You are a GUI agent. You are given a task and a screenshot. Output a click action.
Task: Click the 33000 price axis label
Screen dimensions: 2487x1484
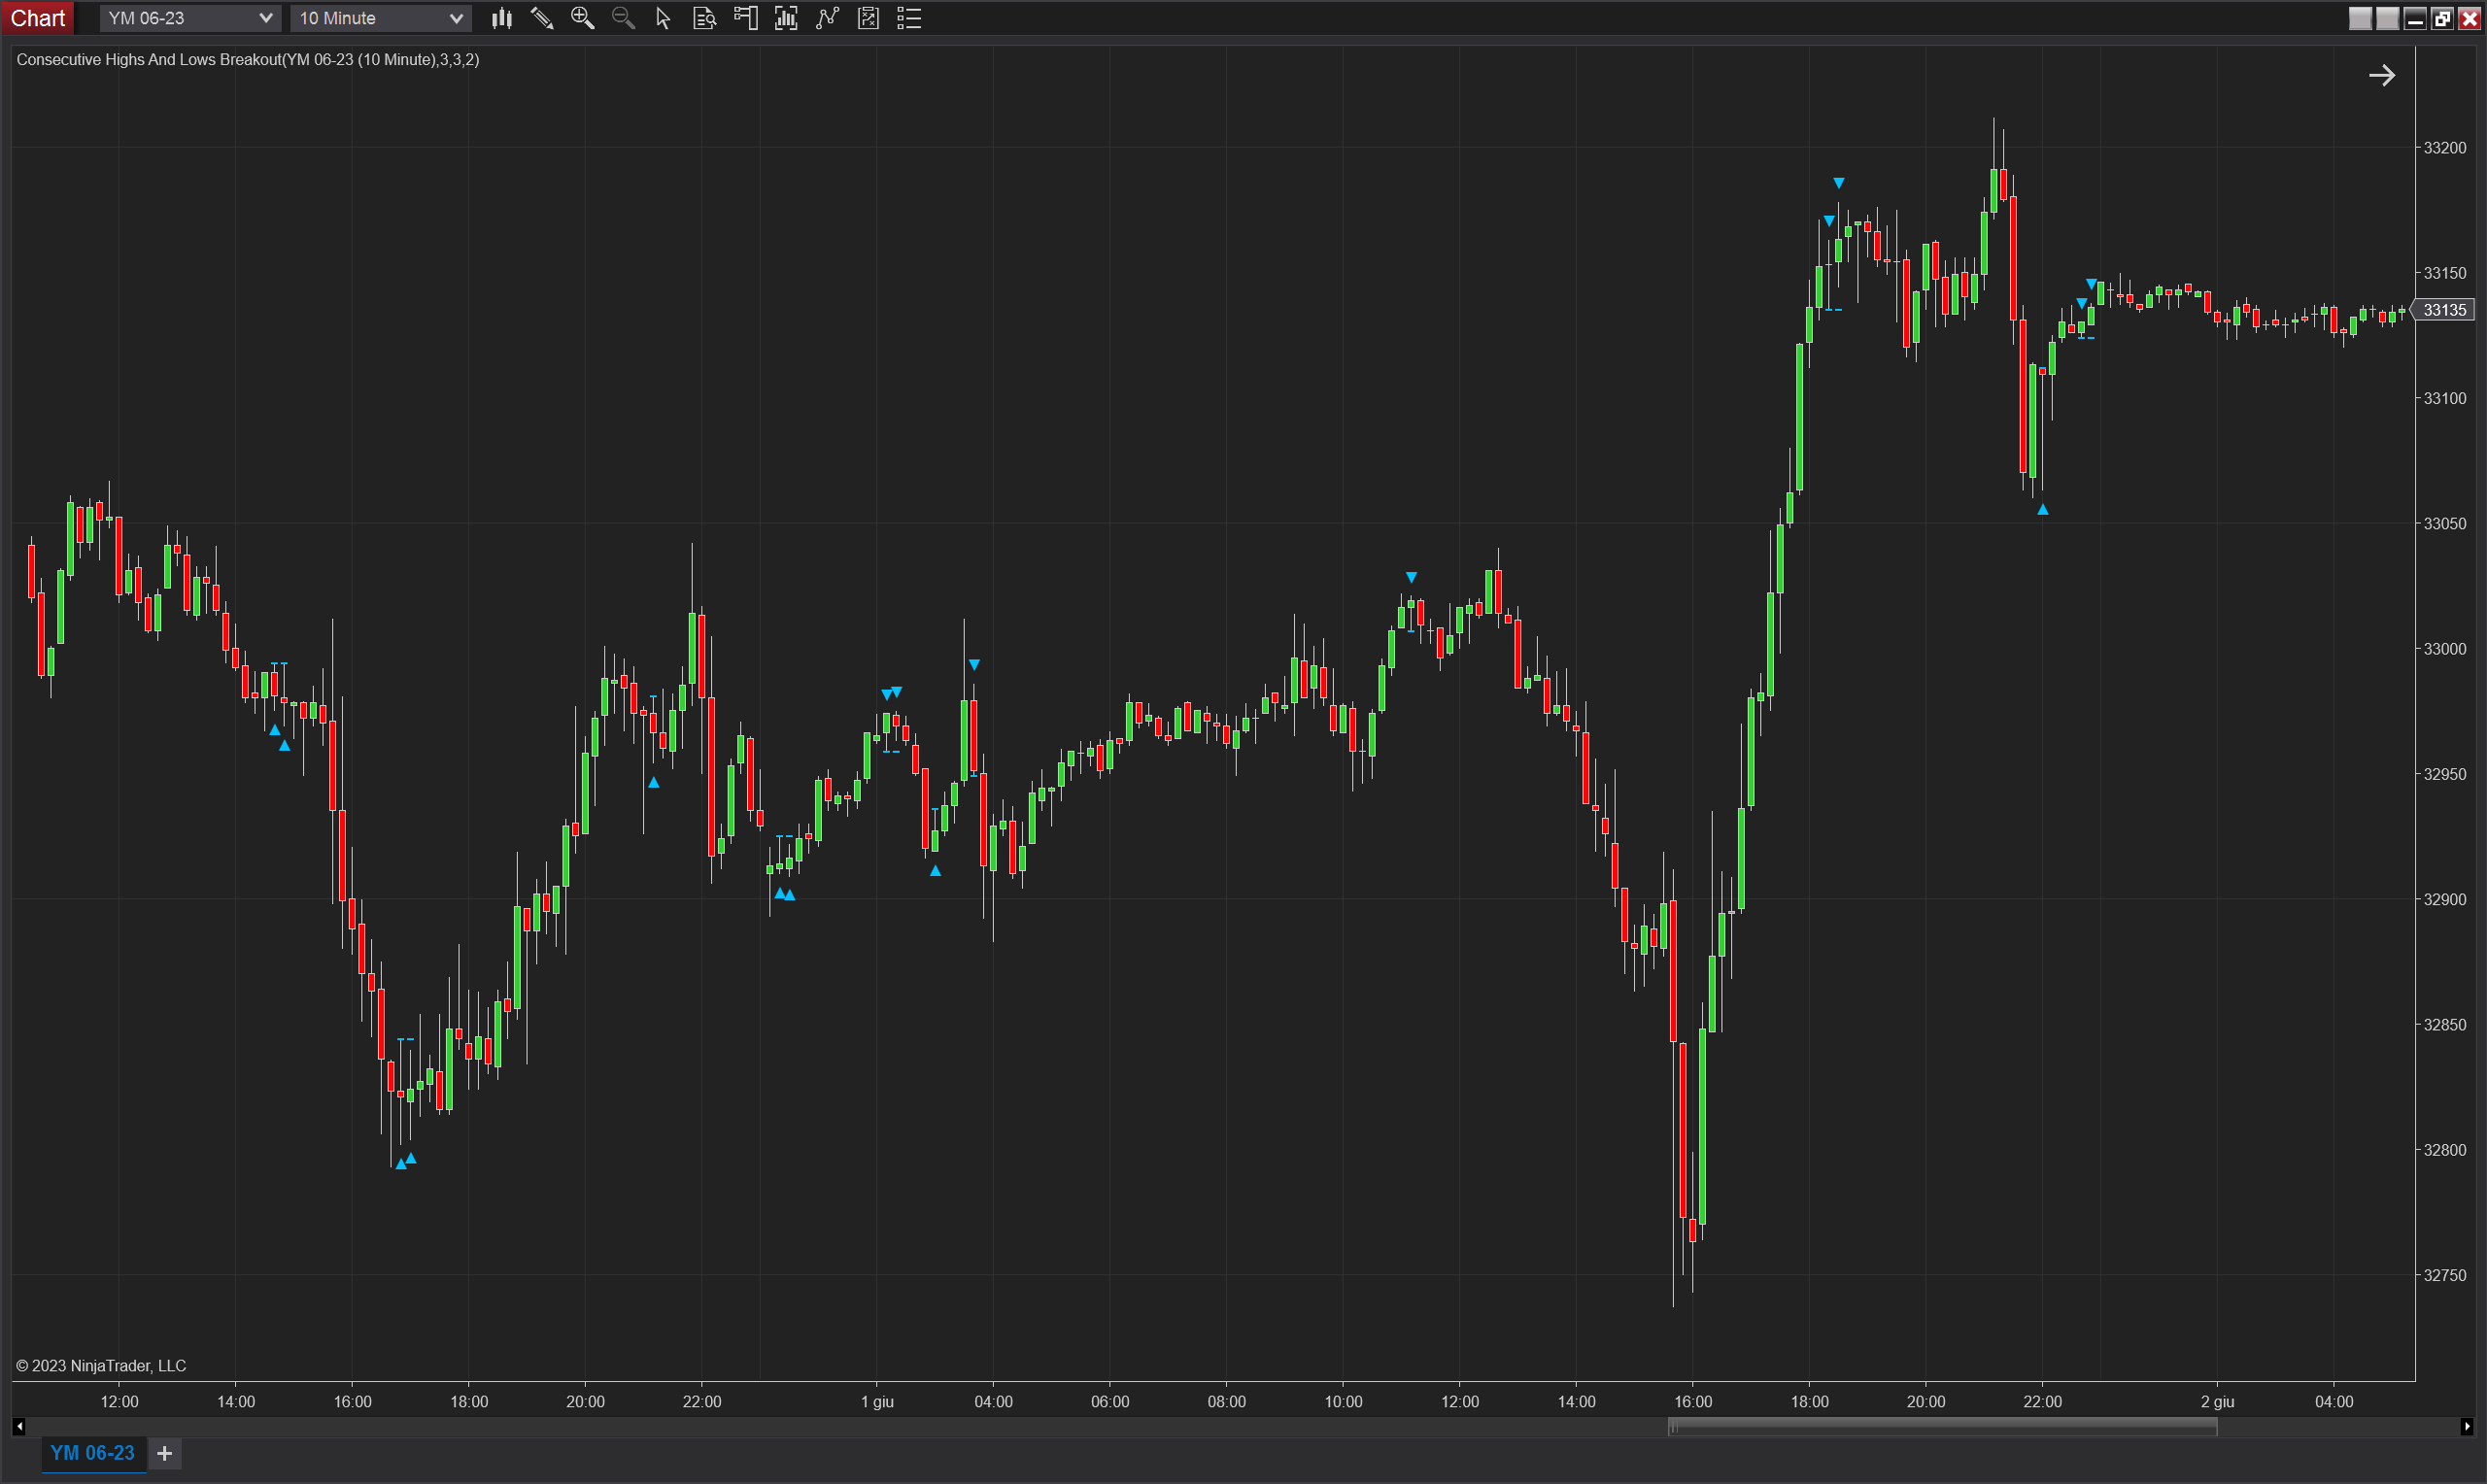[x=2445, y=649]
